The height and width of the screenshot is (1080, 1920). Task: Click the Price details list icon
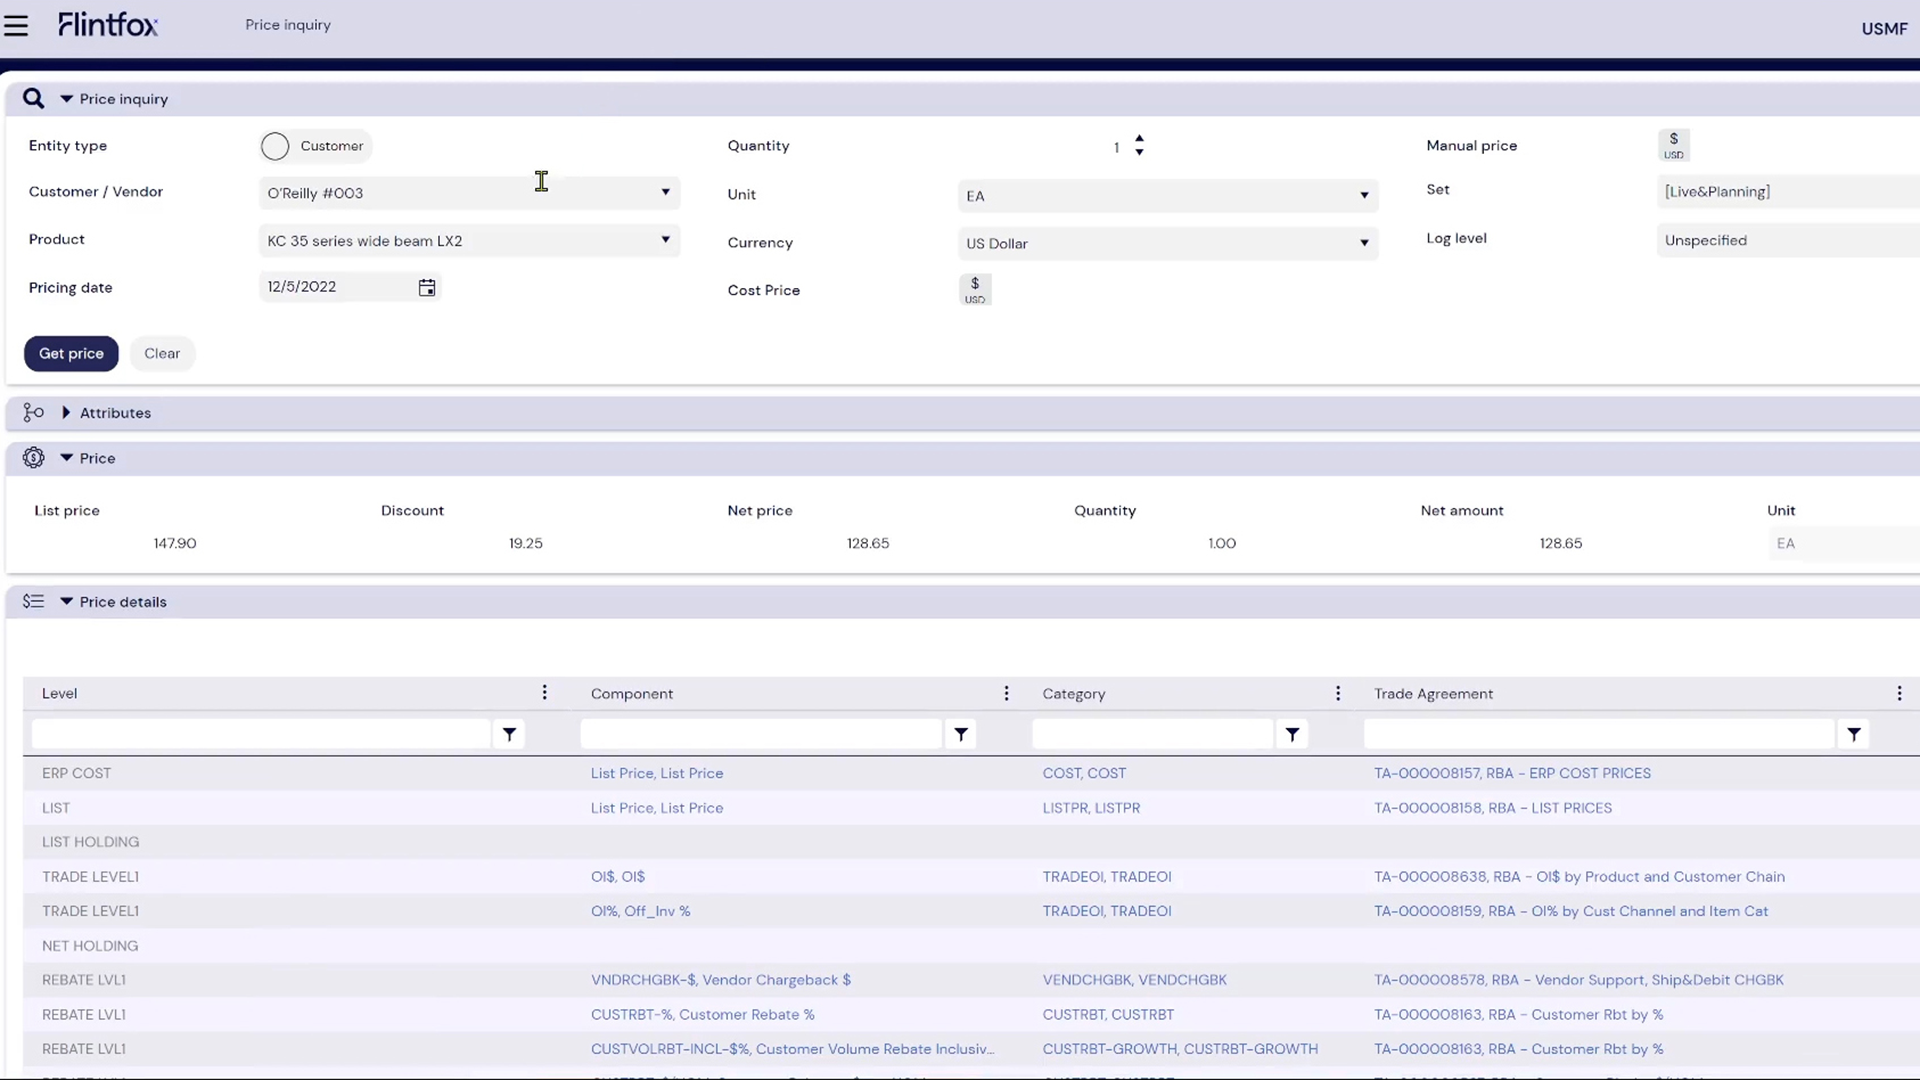point(33,601)
